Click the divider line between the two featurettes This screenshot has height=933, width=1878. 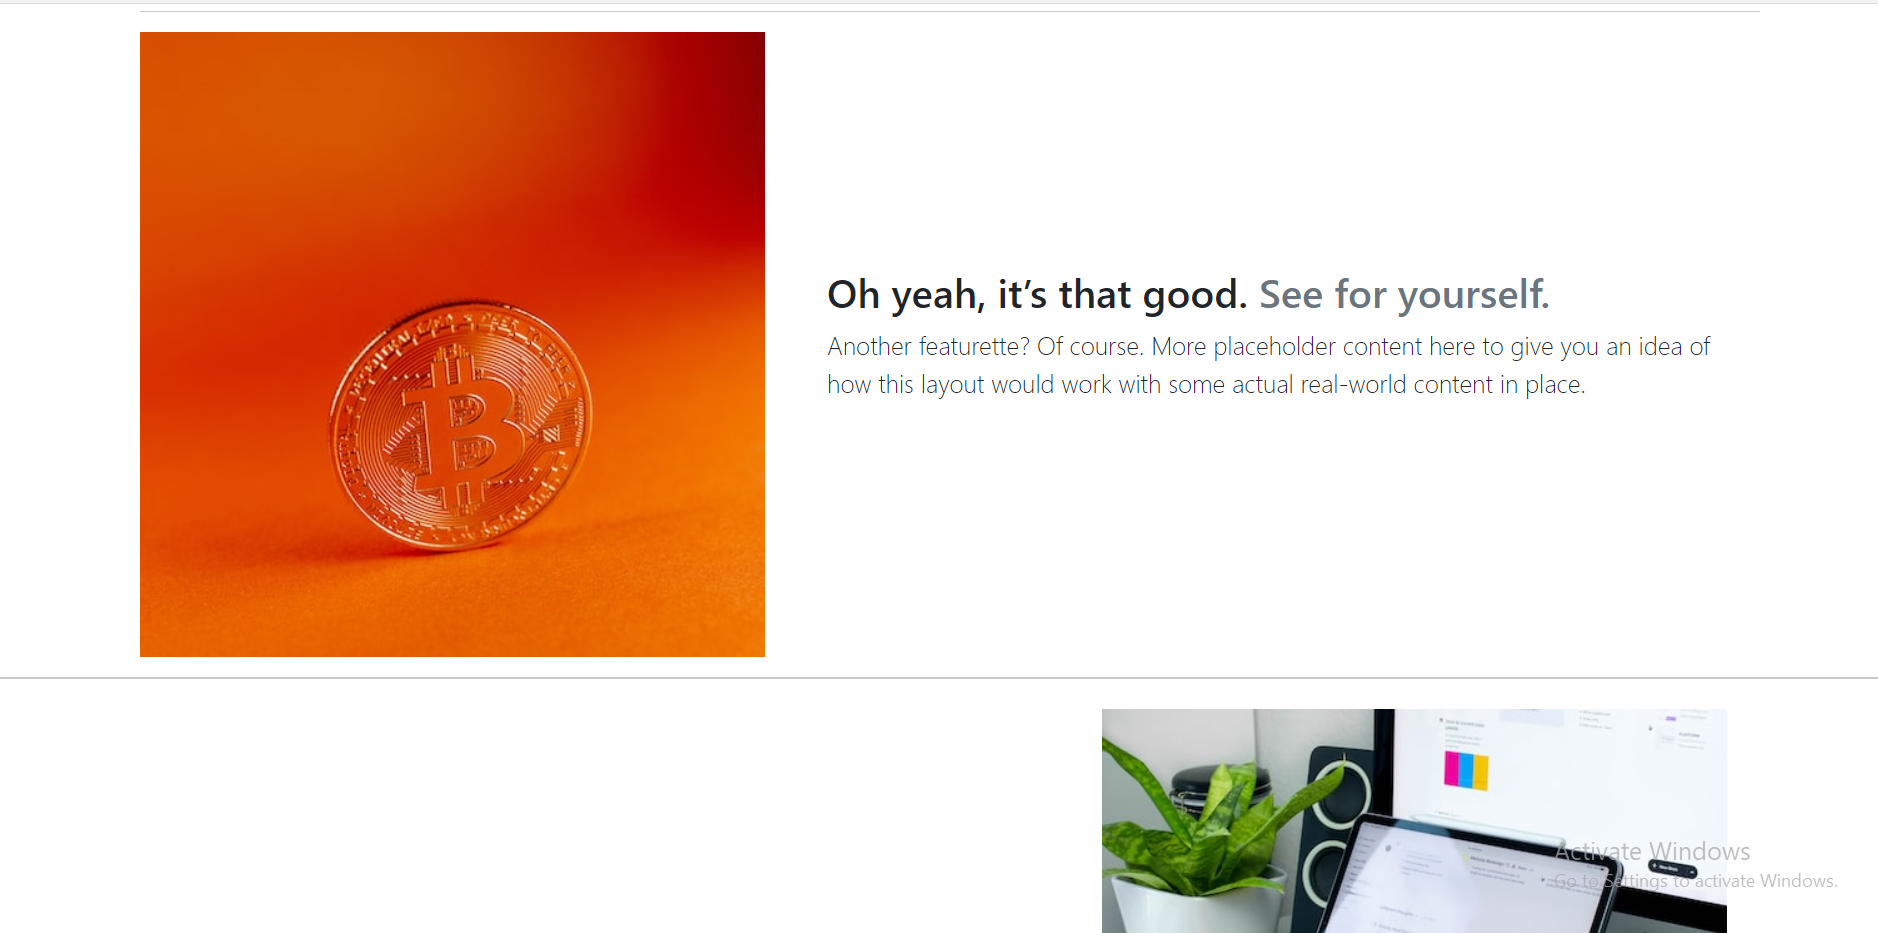[x=939, y=678]
